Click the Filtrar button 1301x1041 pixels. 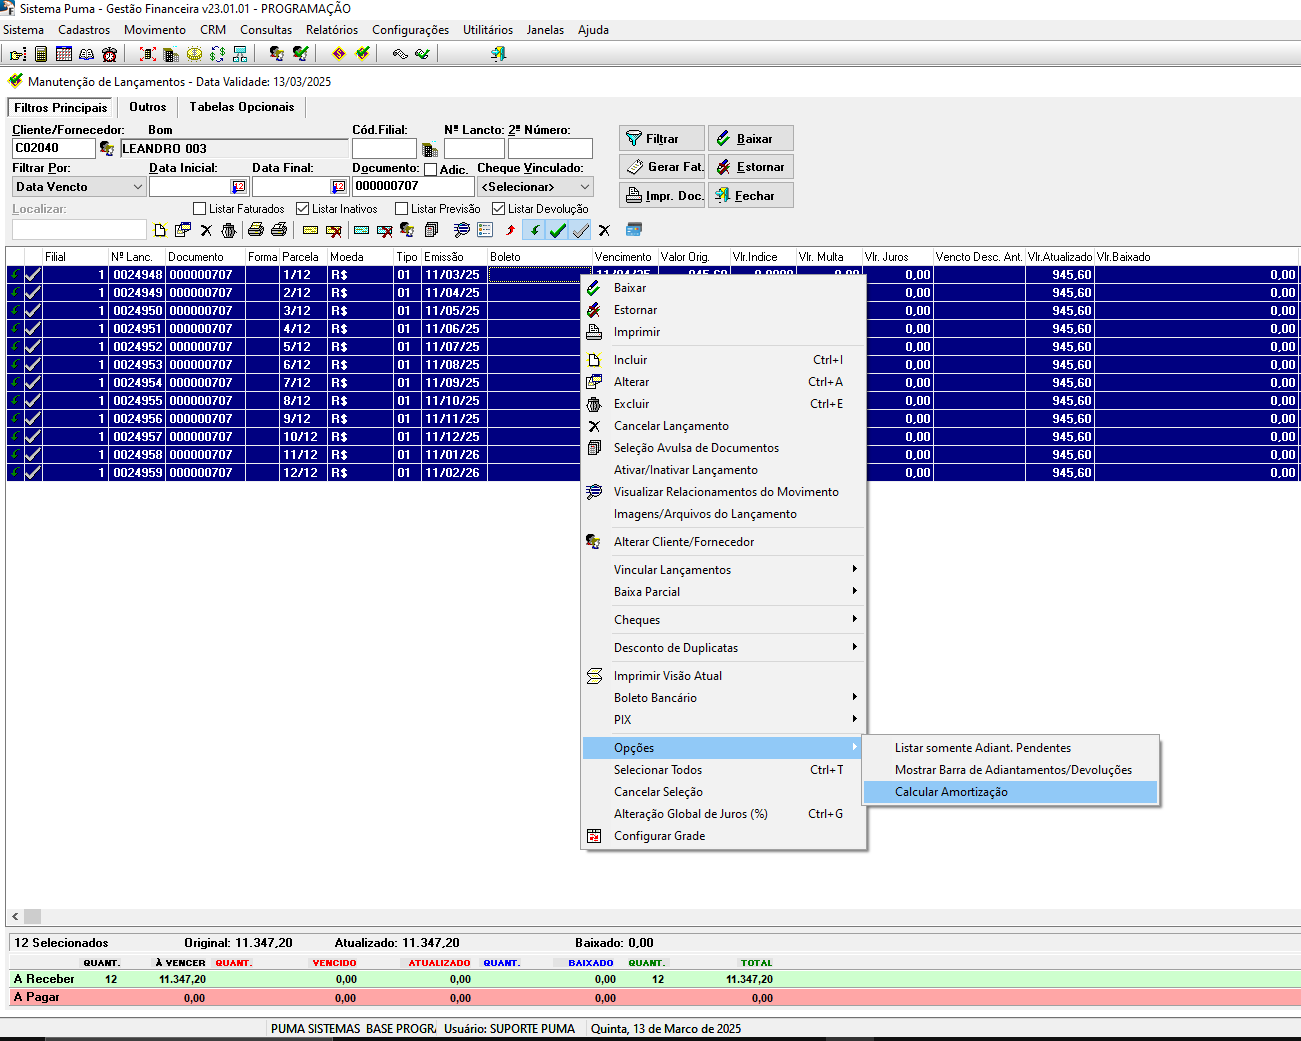click(x=661, y=139)
